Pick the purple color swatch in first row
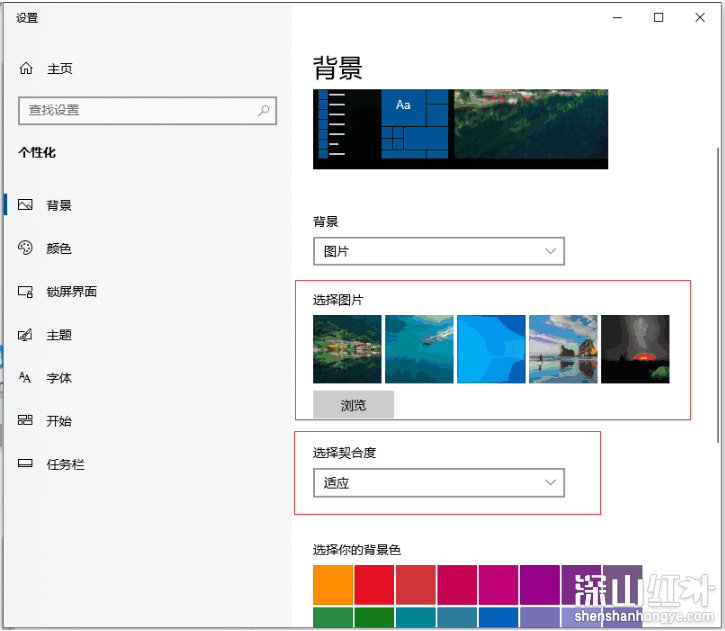 [x=540, y=585]
